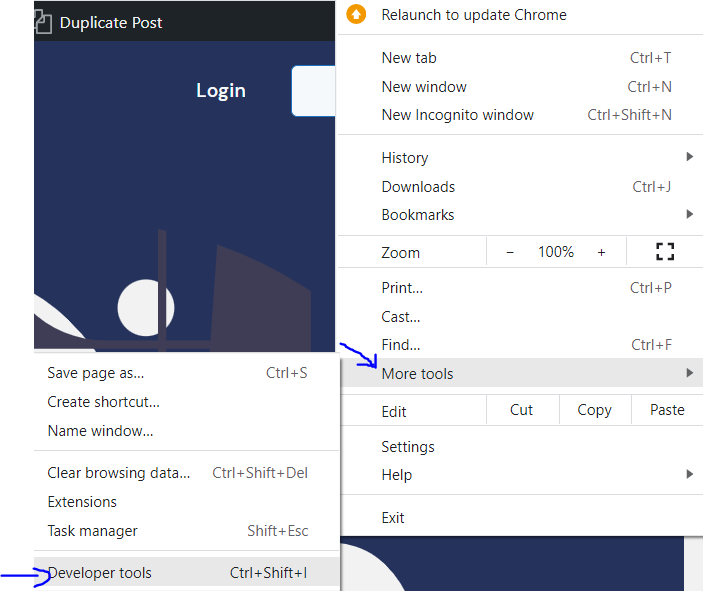Click the Ctrl+Shift+N shortcut text
703x591 pixels.
pos(629,115)
